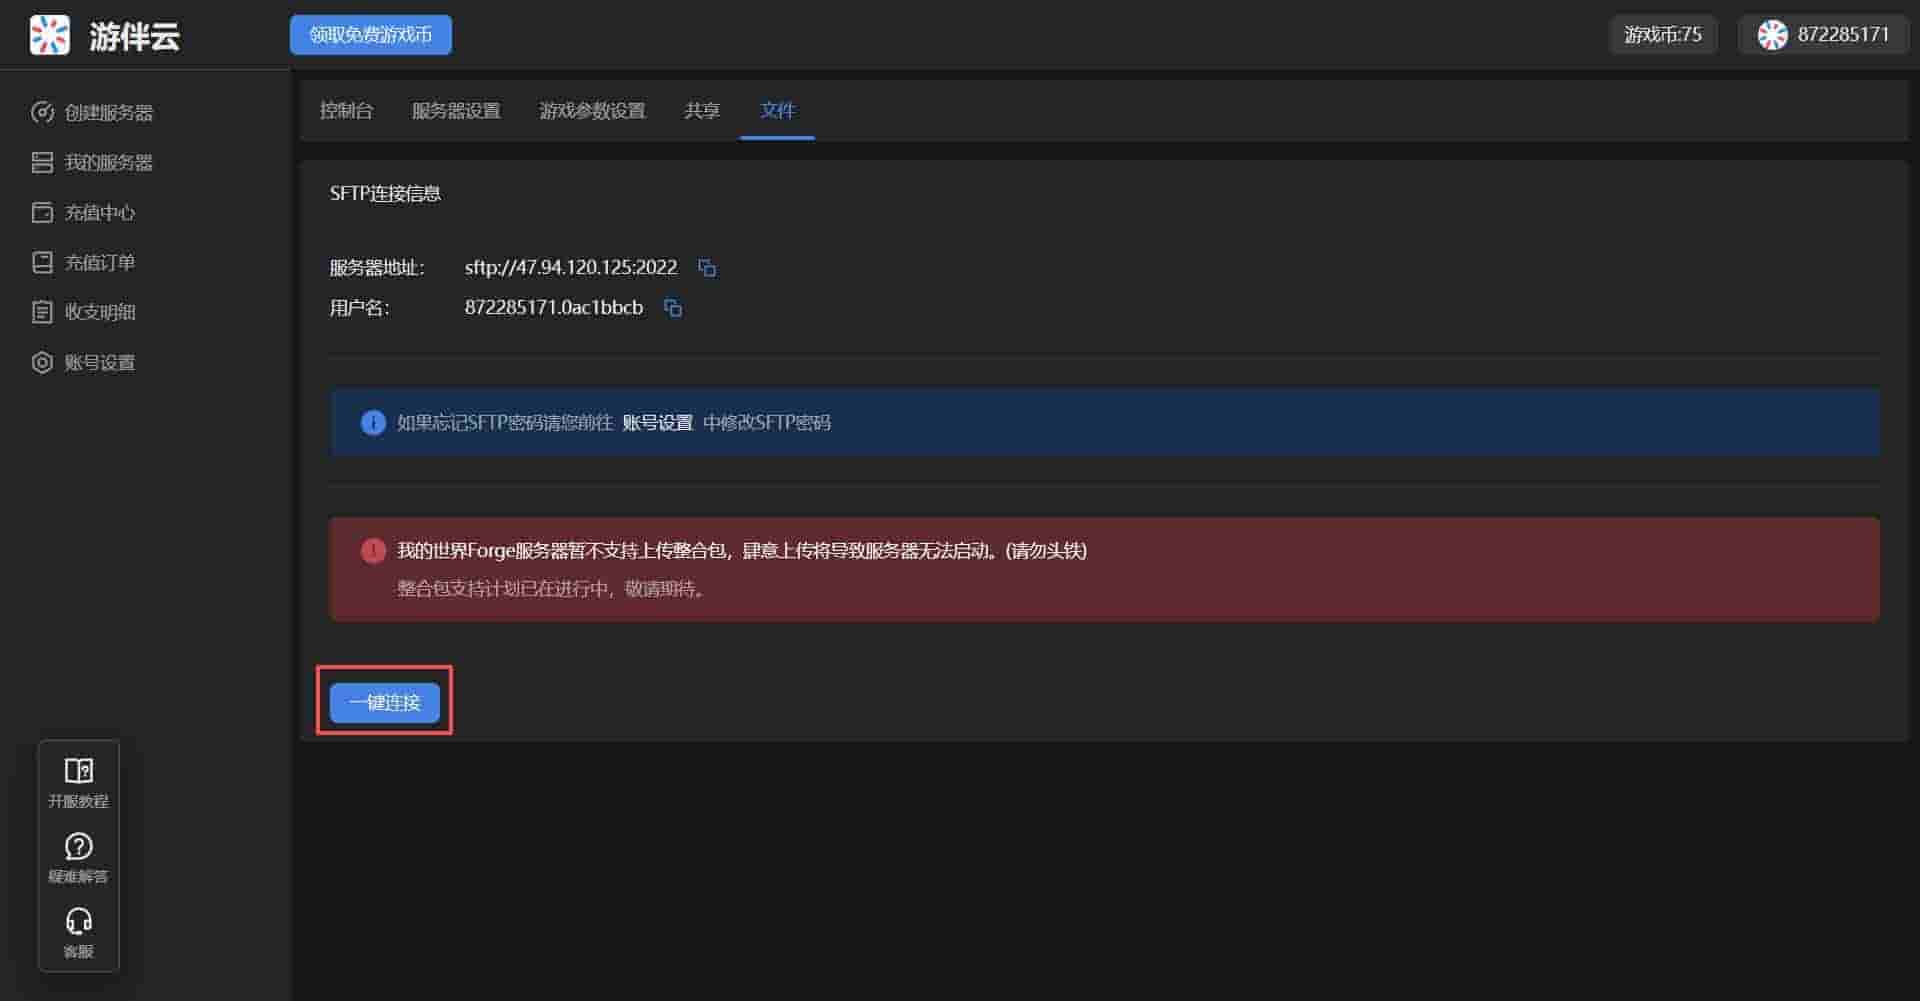
Task: Click the 用户名: label
Action: 360,307
